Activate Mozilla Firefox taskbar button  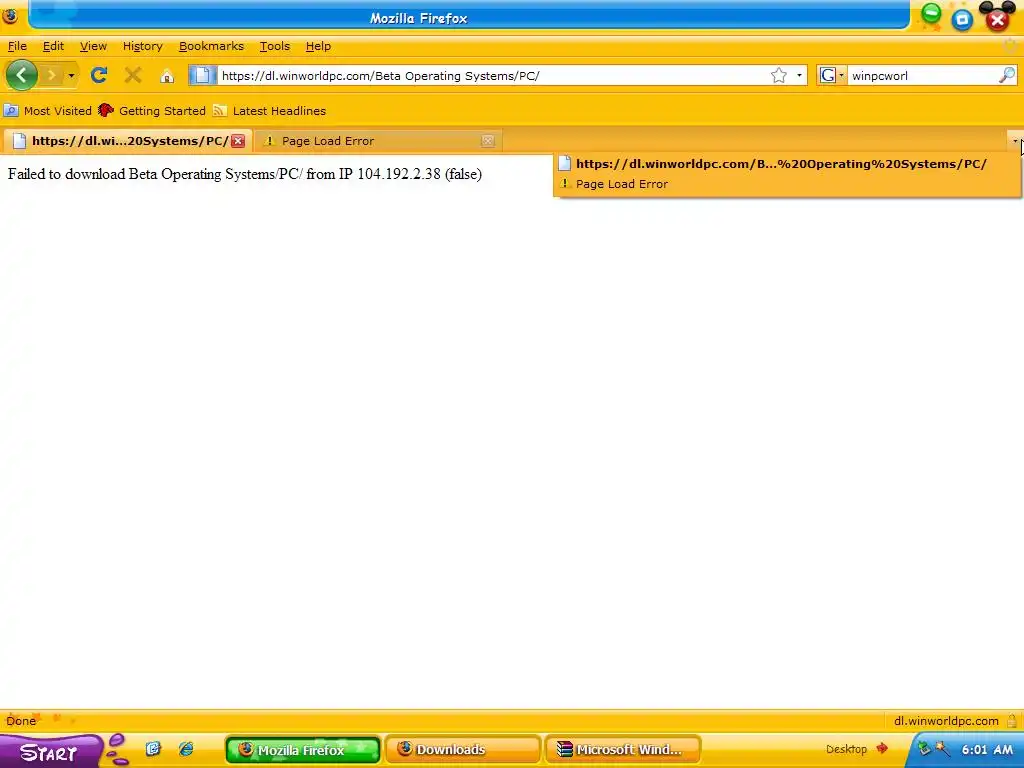[302, 750]
